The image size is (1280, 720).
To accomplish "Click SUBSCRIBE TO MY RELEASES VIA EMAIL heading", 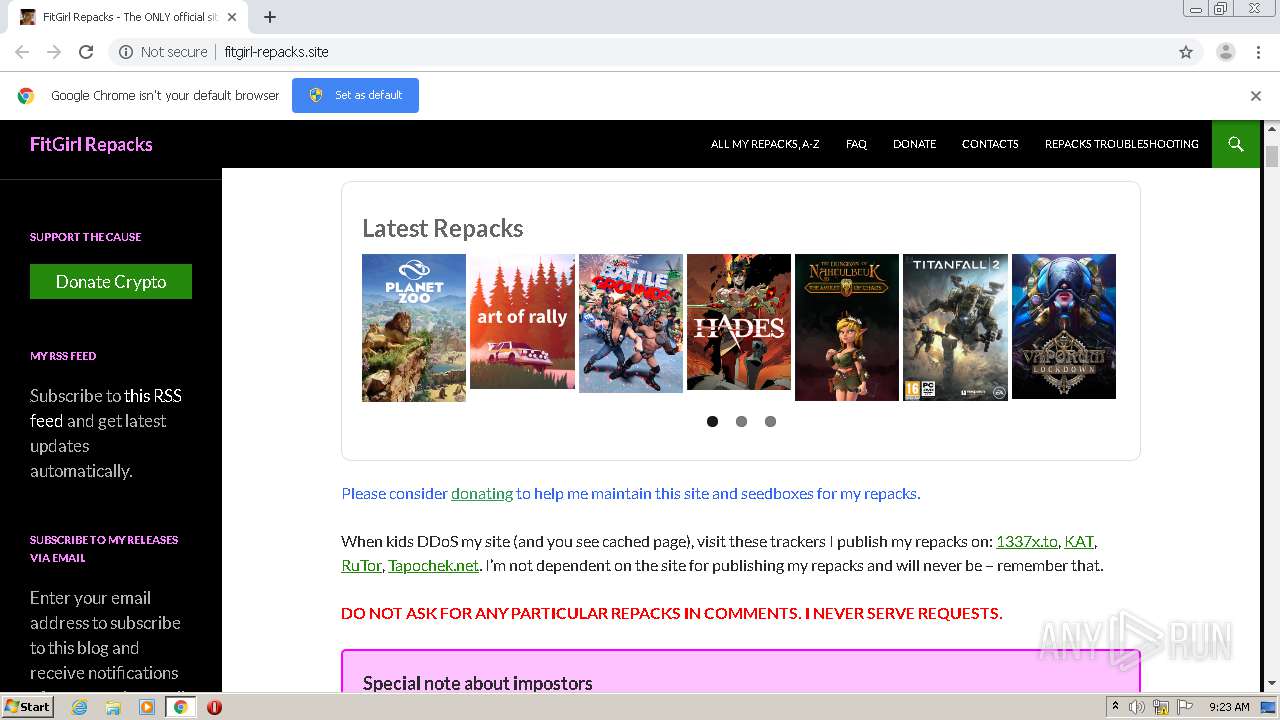I will (104, 548).
